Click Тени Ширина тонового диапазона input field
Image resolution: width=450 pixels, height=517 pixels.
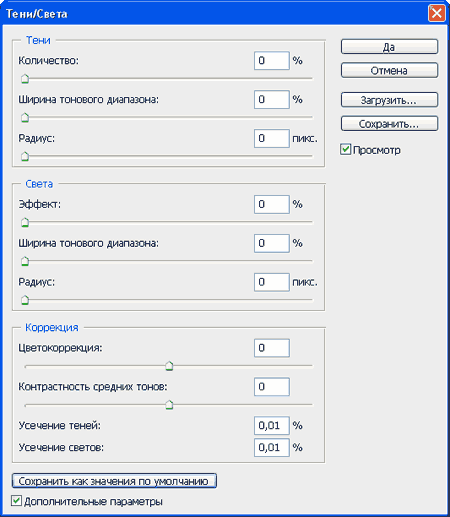pyautogui.click(x=272, y=99)
